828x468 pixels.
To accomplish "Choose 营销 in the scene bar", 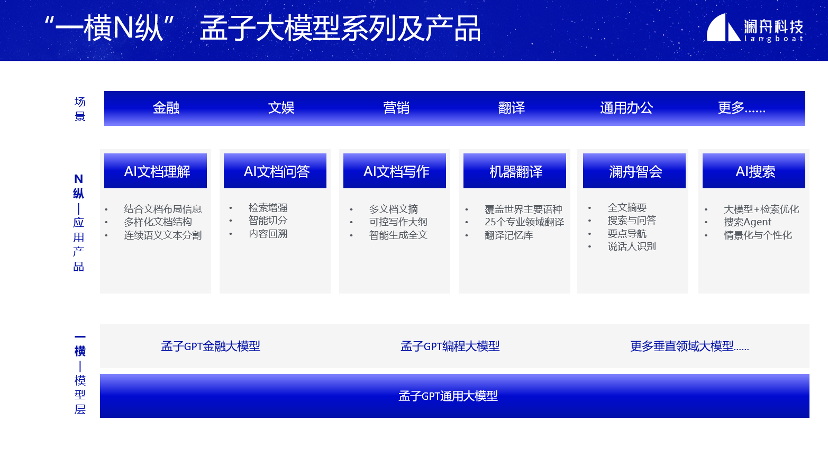I will 396,108.
